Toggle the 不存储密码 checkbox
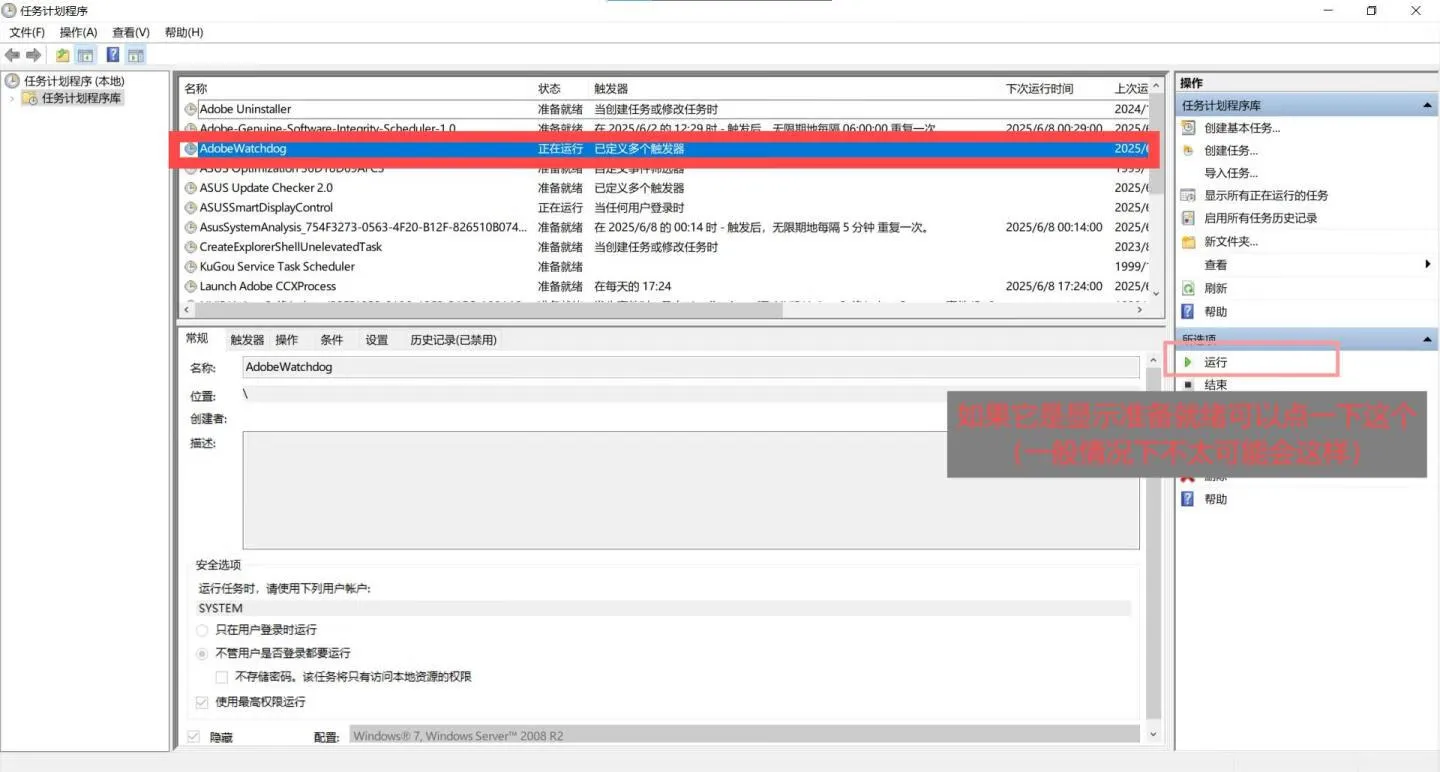 pos(222,677)
